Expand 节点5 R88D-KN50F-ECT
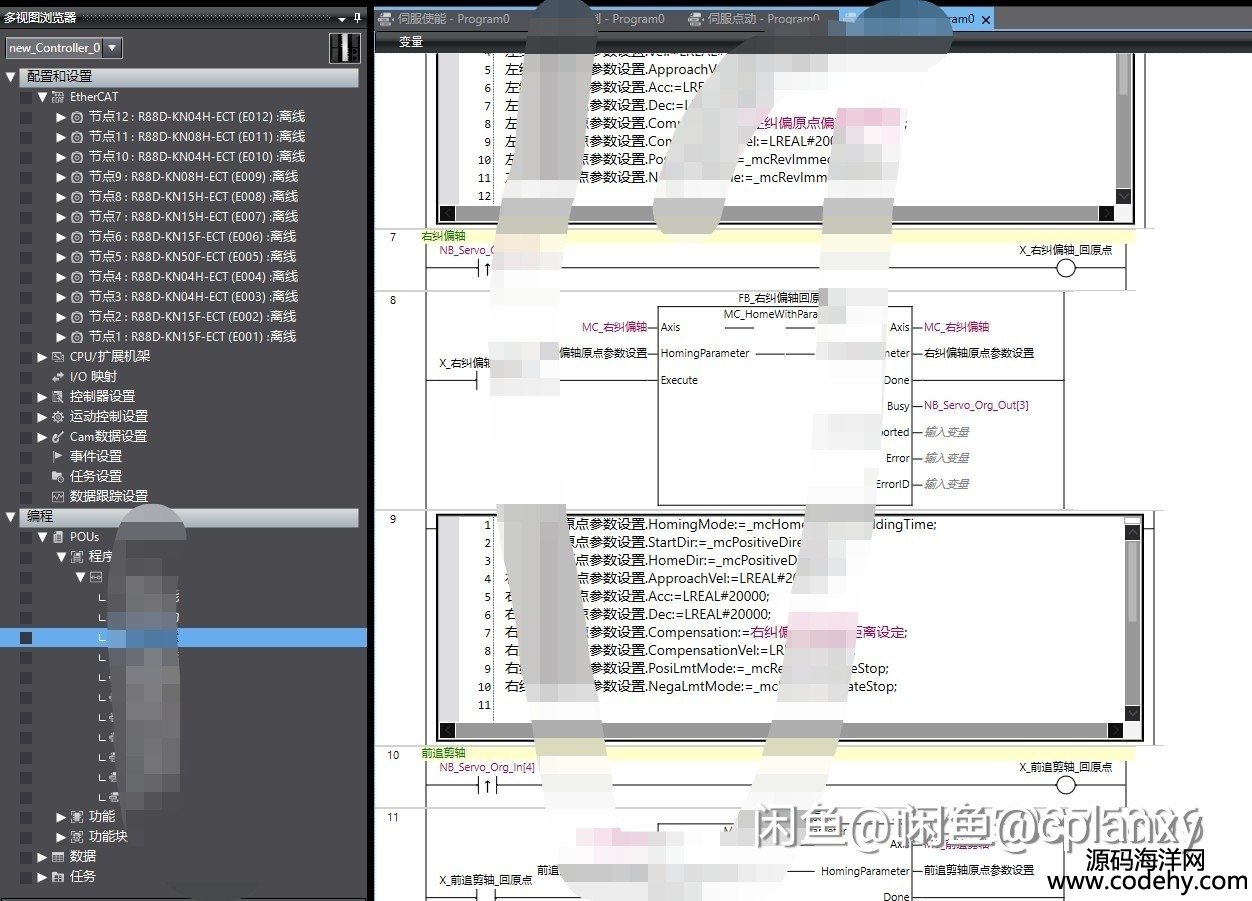This screenshot has width=1252, height=901. pyautogui.click(x=61, y=257)
